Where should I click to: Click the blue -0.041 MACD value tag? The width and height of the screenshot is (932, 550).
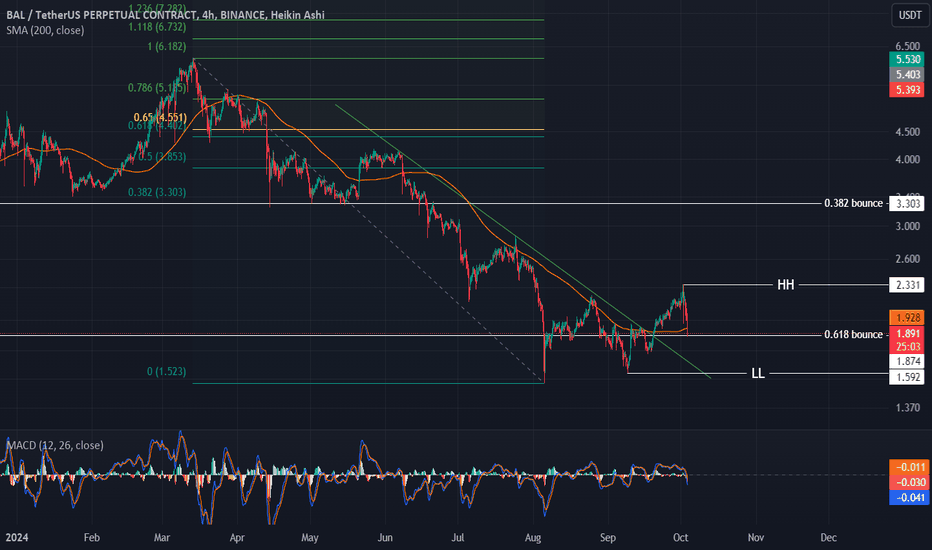[x=909, y=497]
